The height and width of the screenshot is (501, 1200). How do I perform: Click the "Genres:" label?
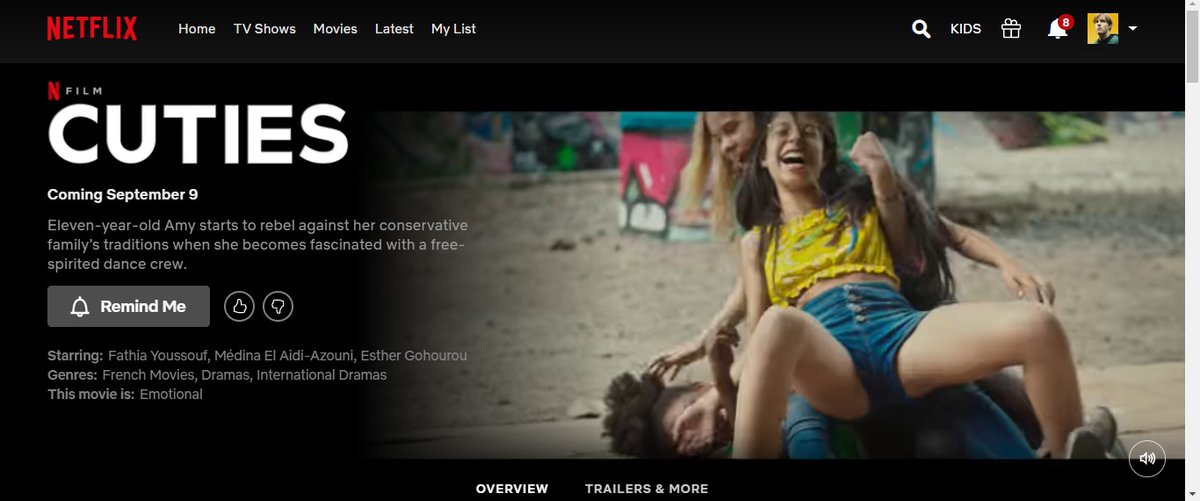(72, 375)
